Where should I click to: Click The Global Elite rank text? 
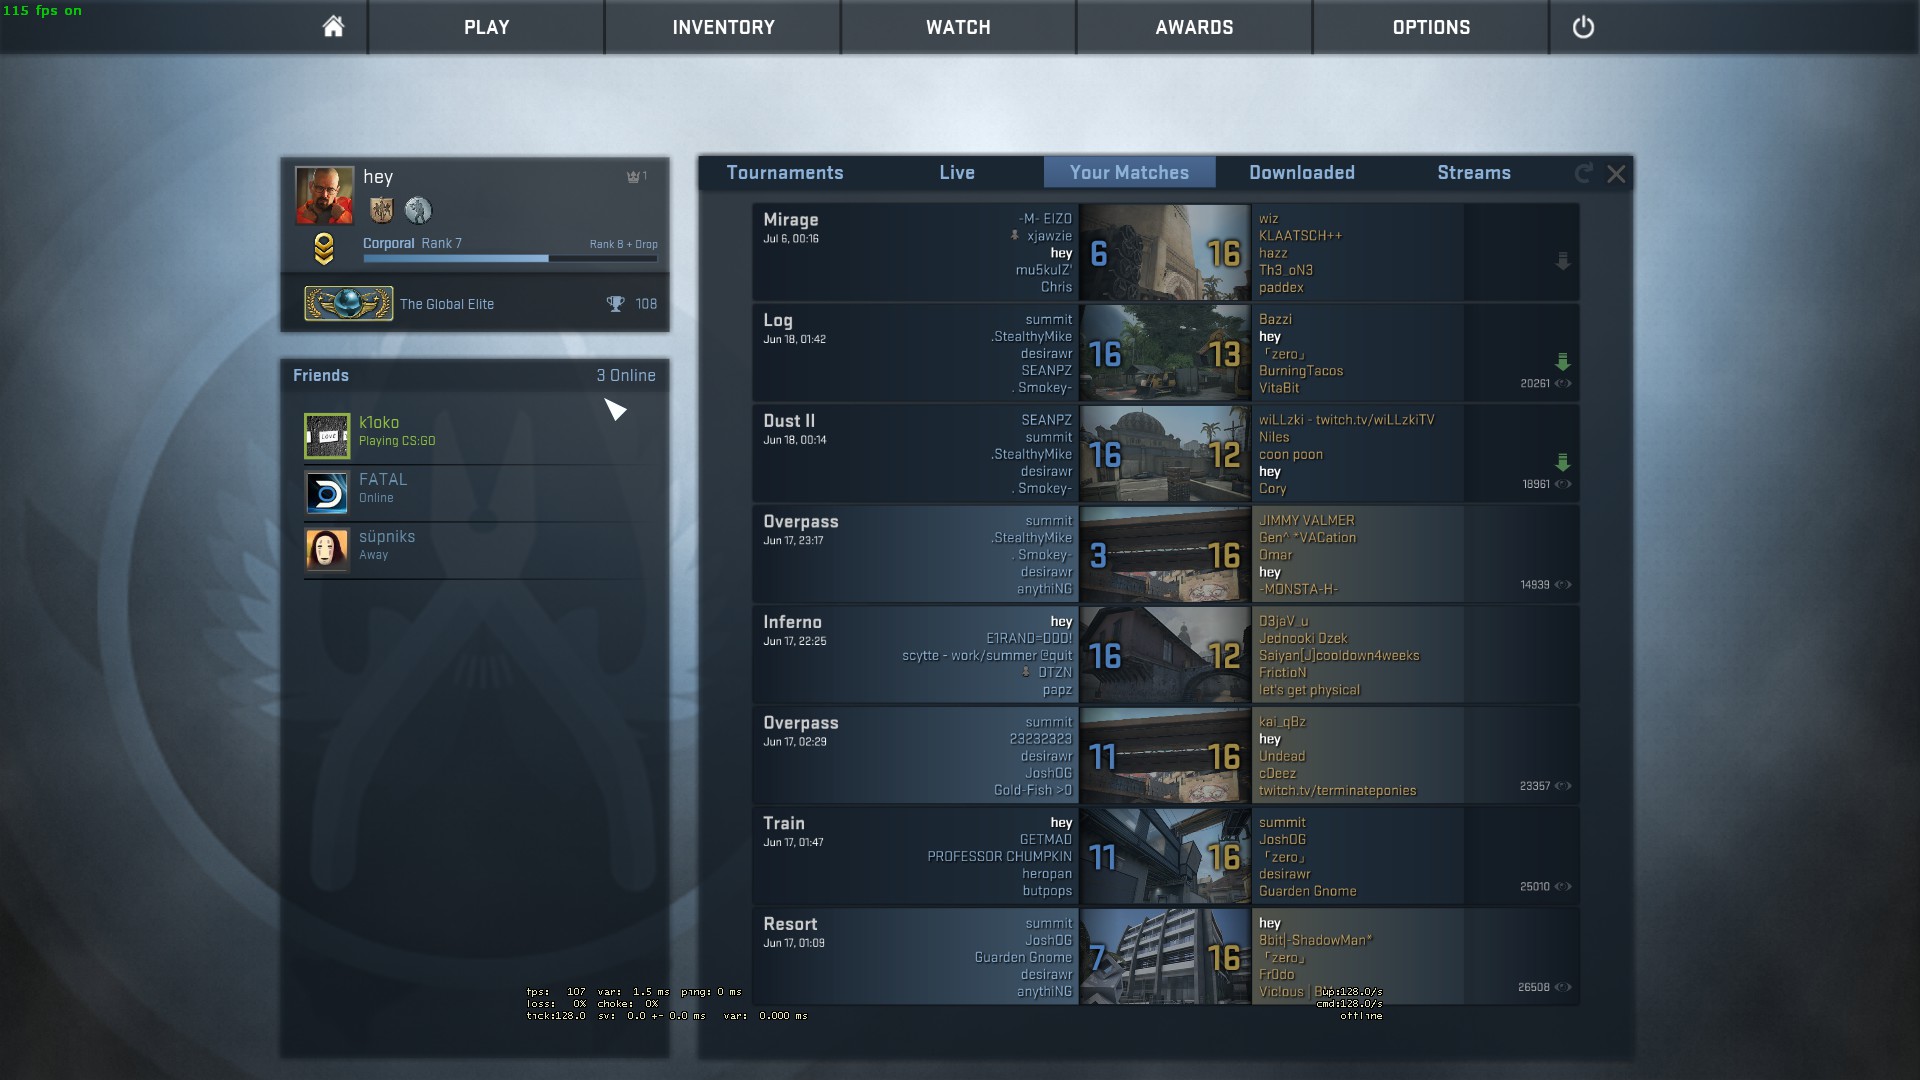click(446, 304)
